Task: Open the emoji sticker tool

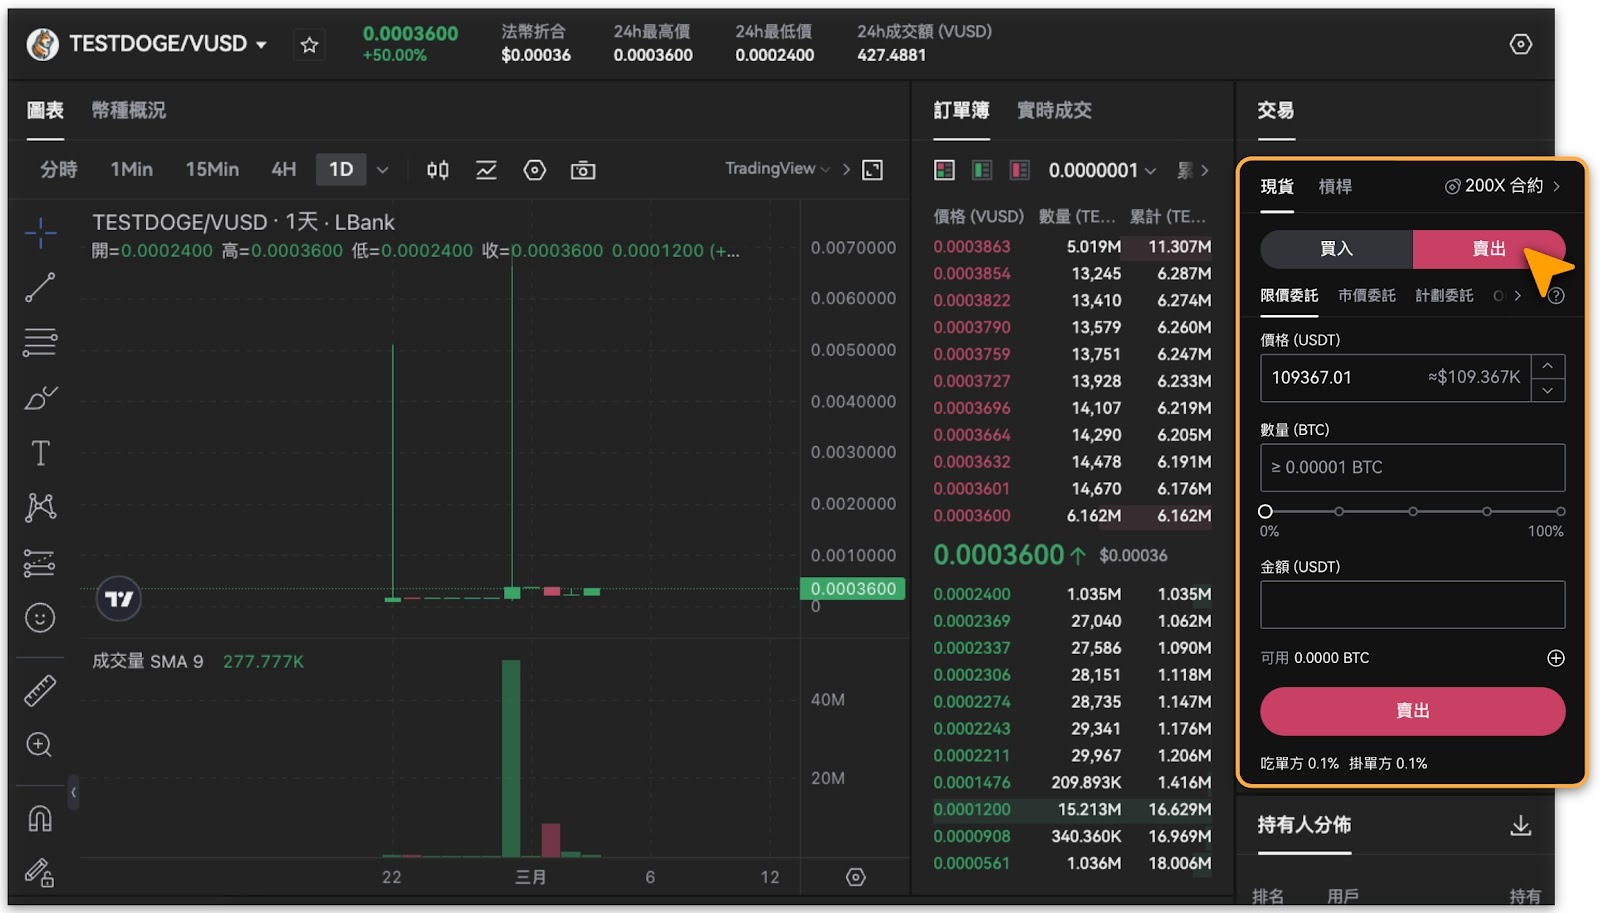Action: pyautogui.click(x=40, y=618)
